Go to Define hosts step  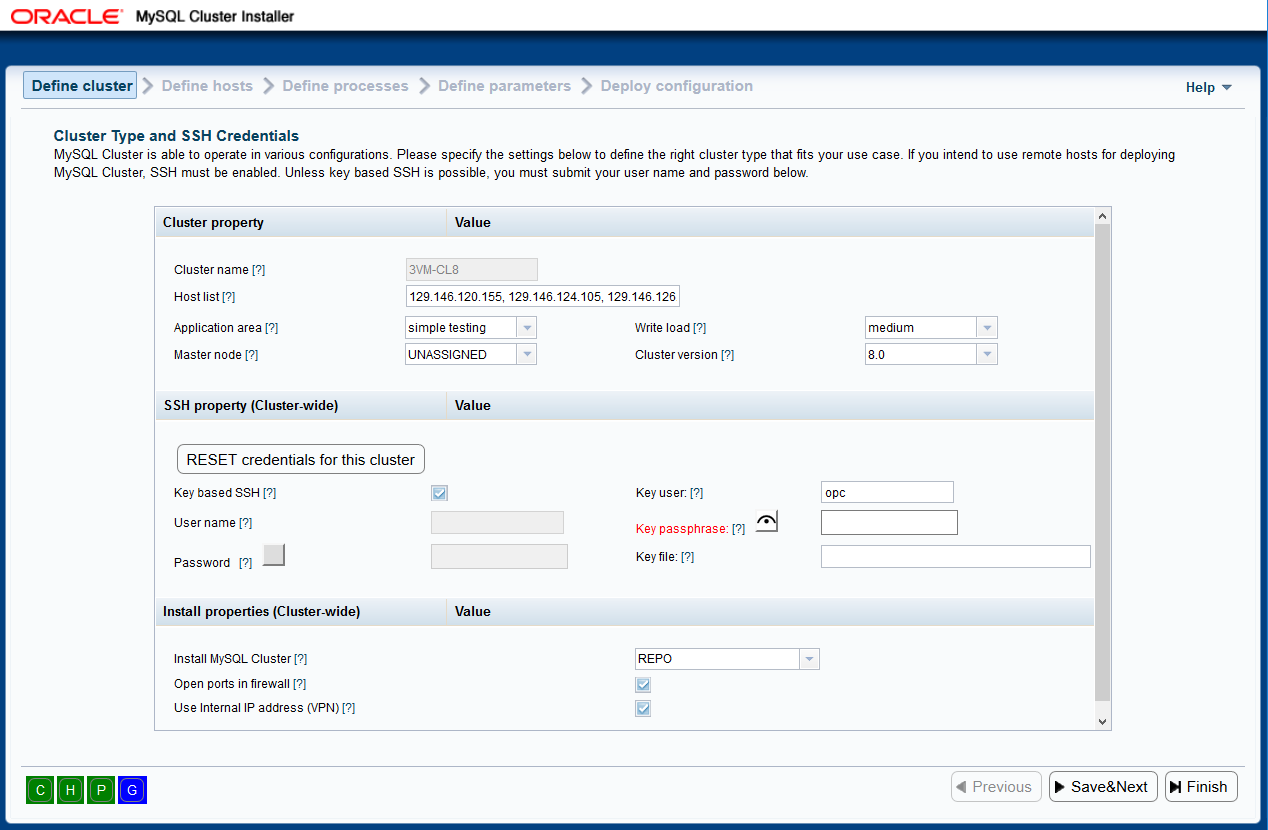207,86
